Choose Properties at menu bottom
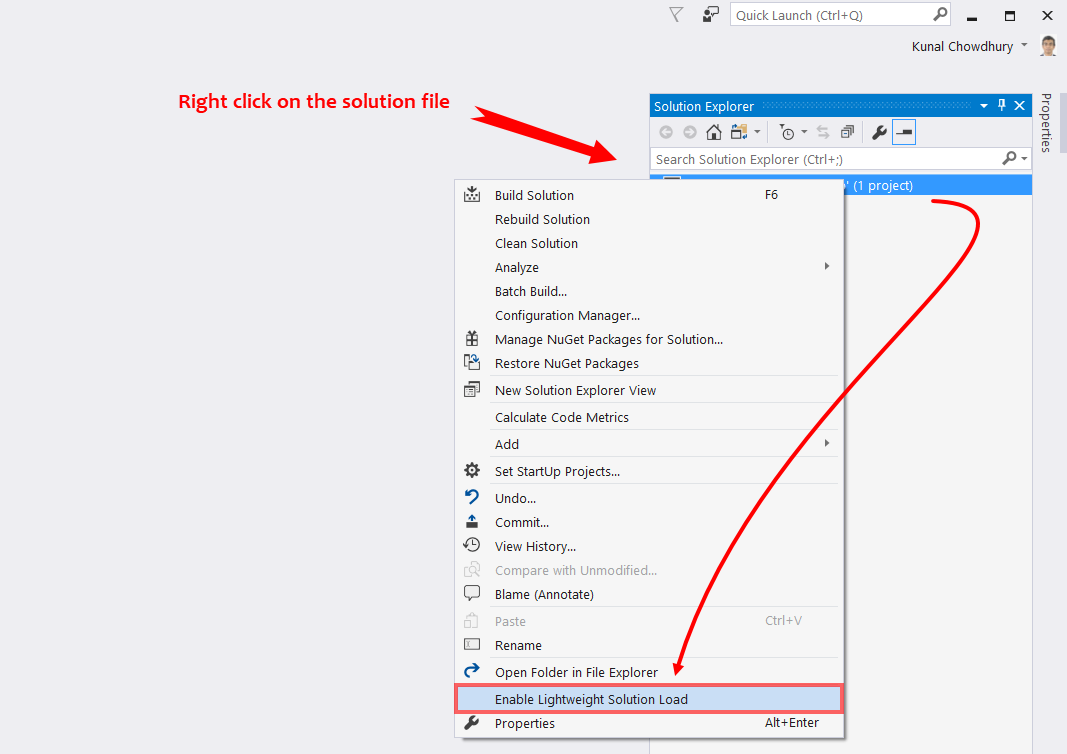1067x754 pixels. pyautogui.click(x=649, y=723)
